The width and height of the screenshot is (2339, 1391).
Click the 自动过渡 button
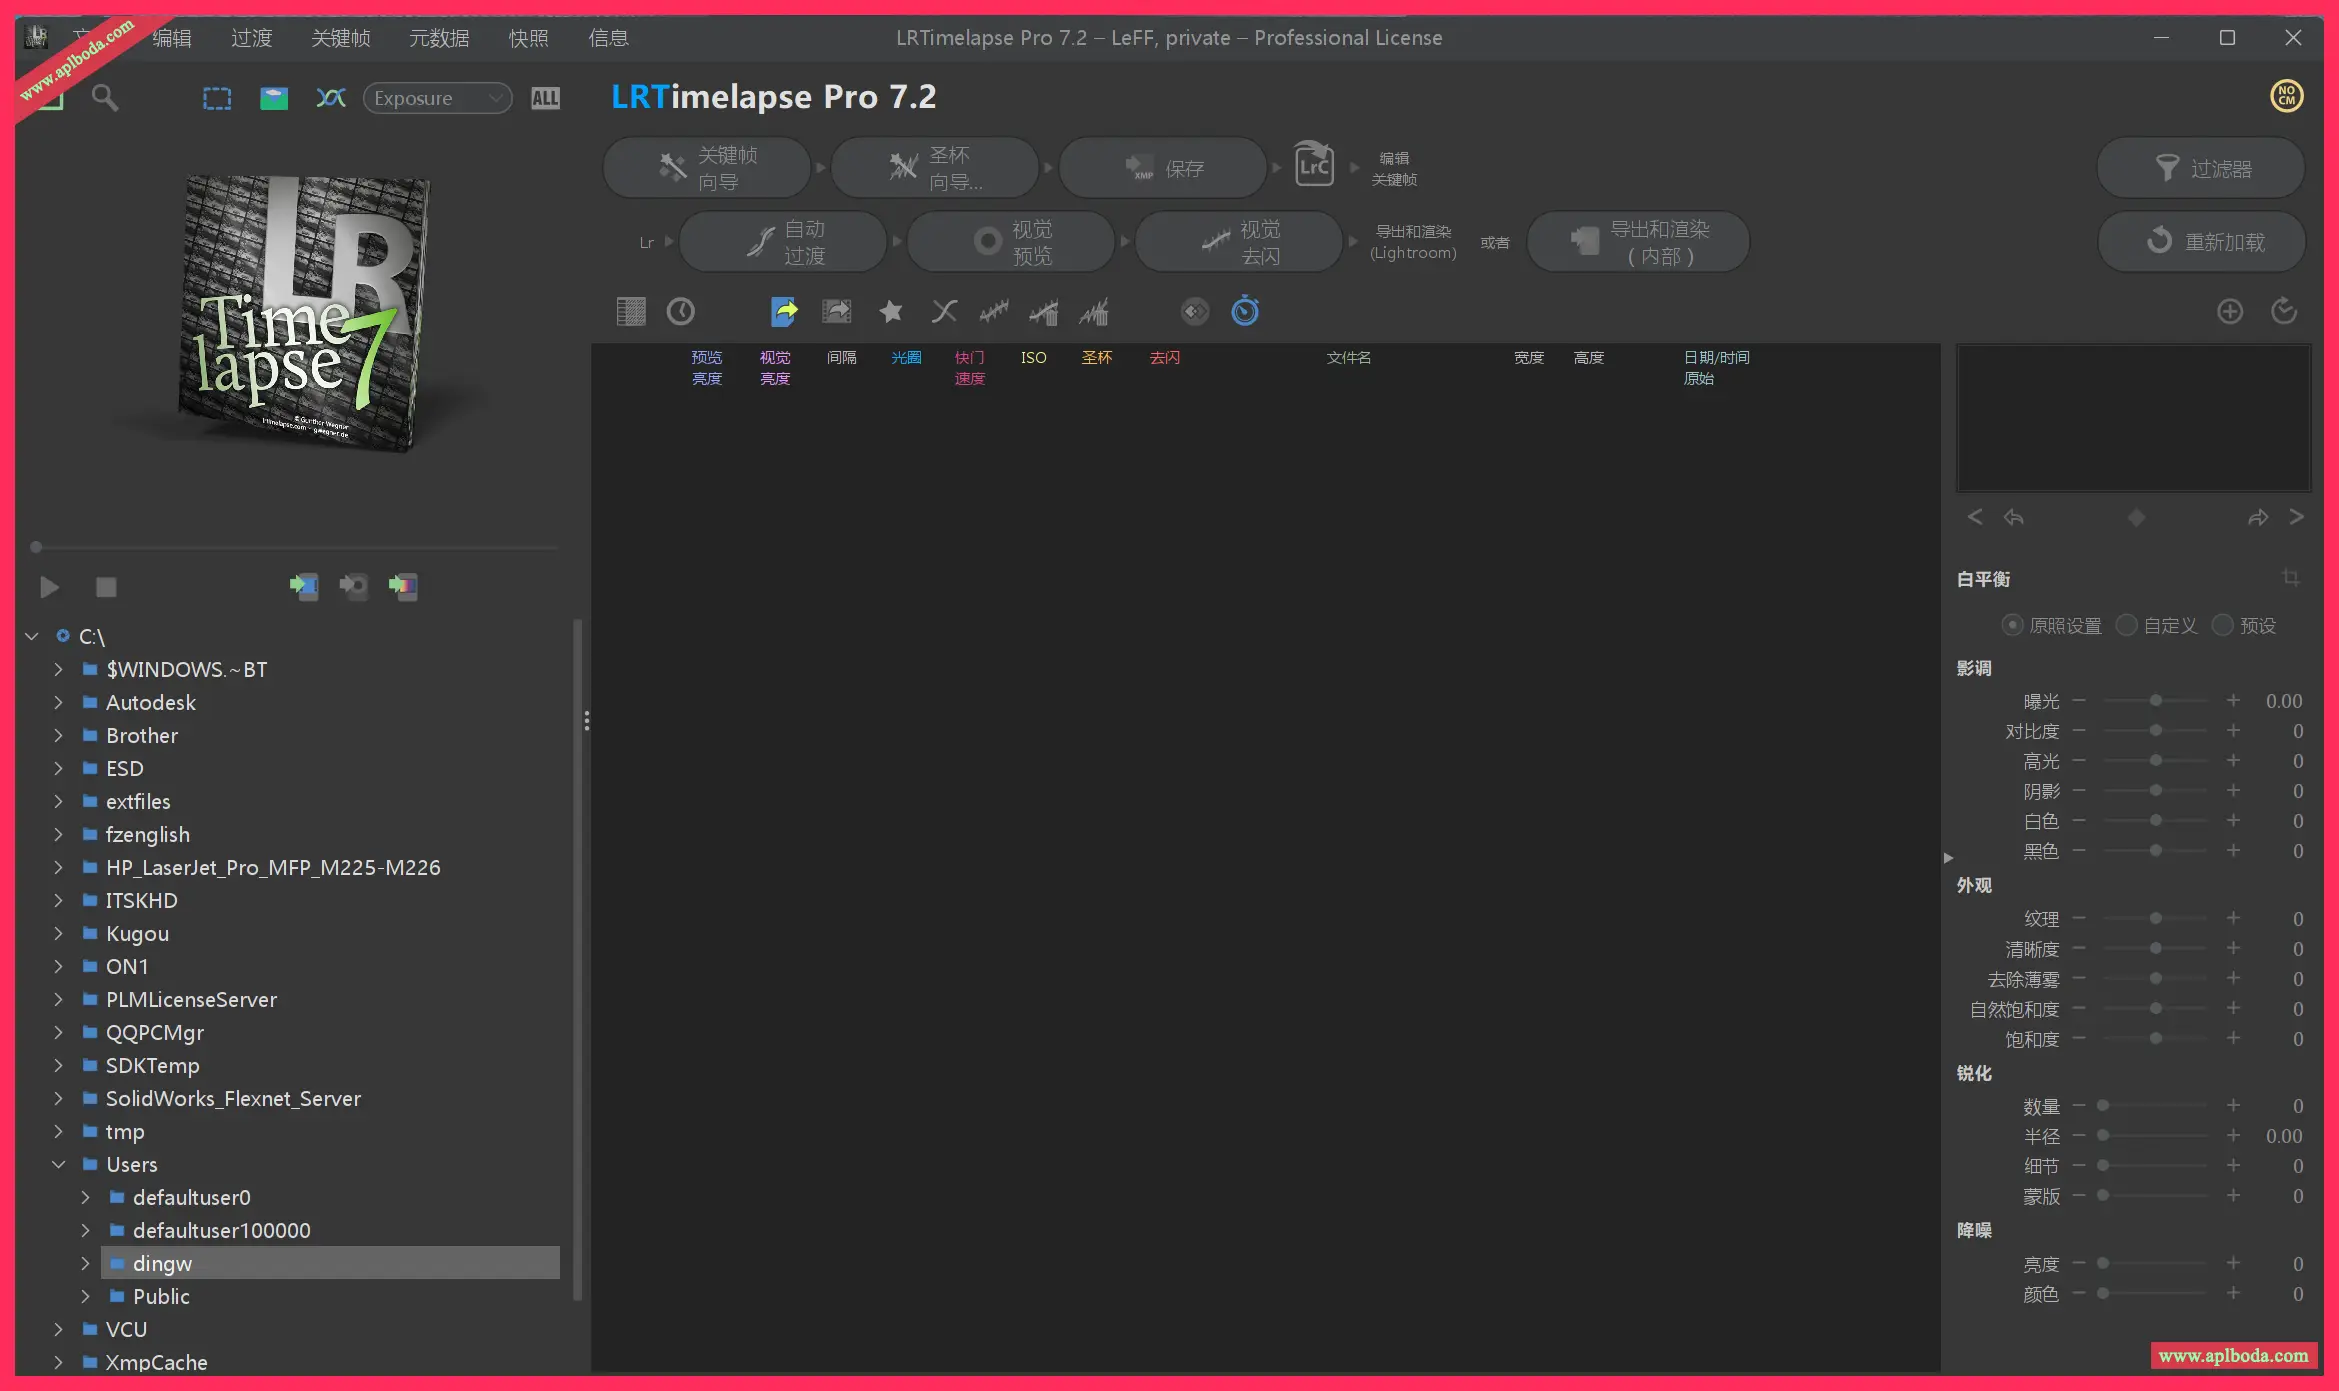click(x=782, y=242)
